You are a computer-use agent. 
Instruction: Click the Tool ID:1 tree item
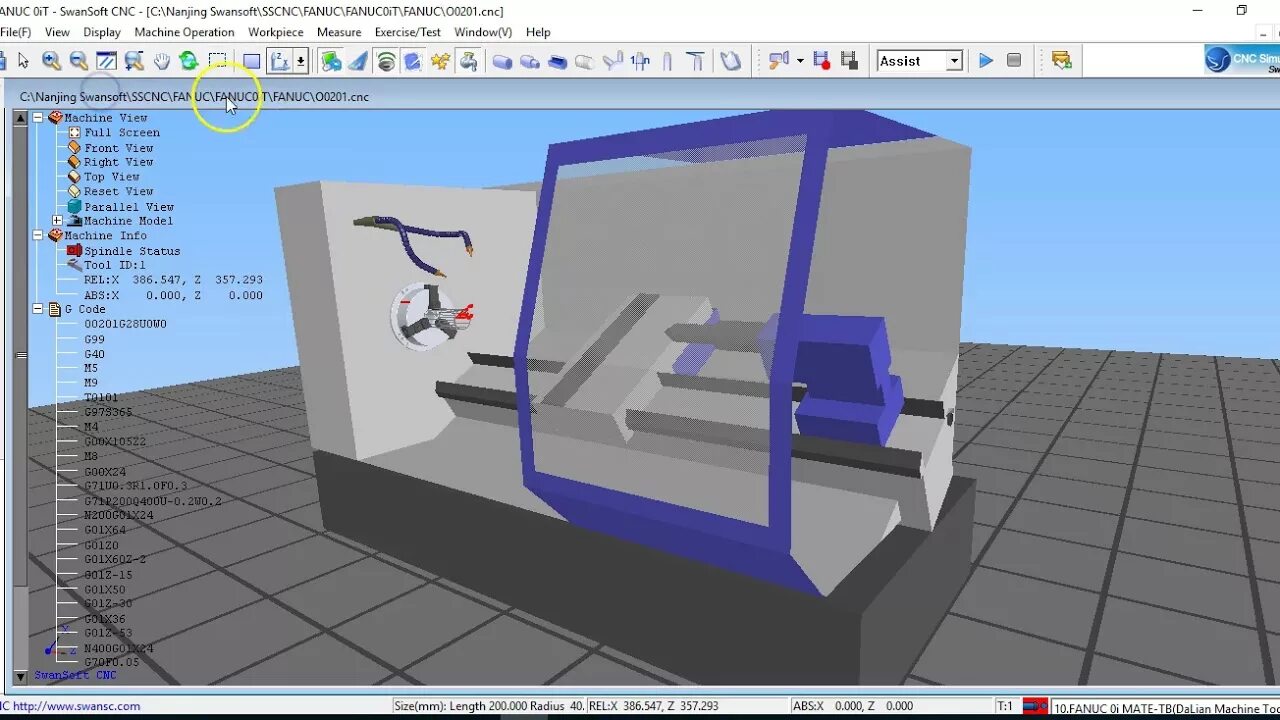point(114,265)
